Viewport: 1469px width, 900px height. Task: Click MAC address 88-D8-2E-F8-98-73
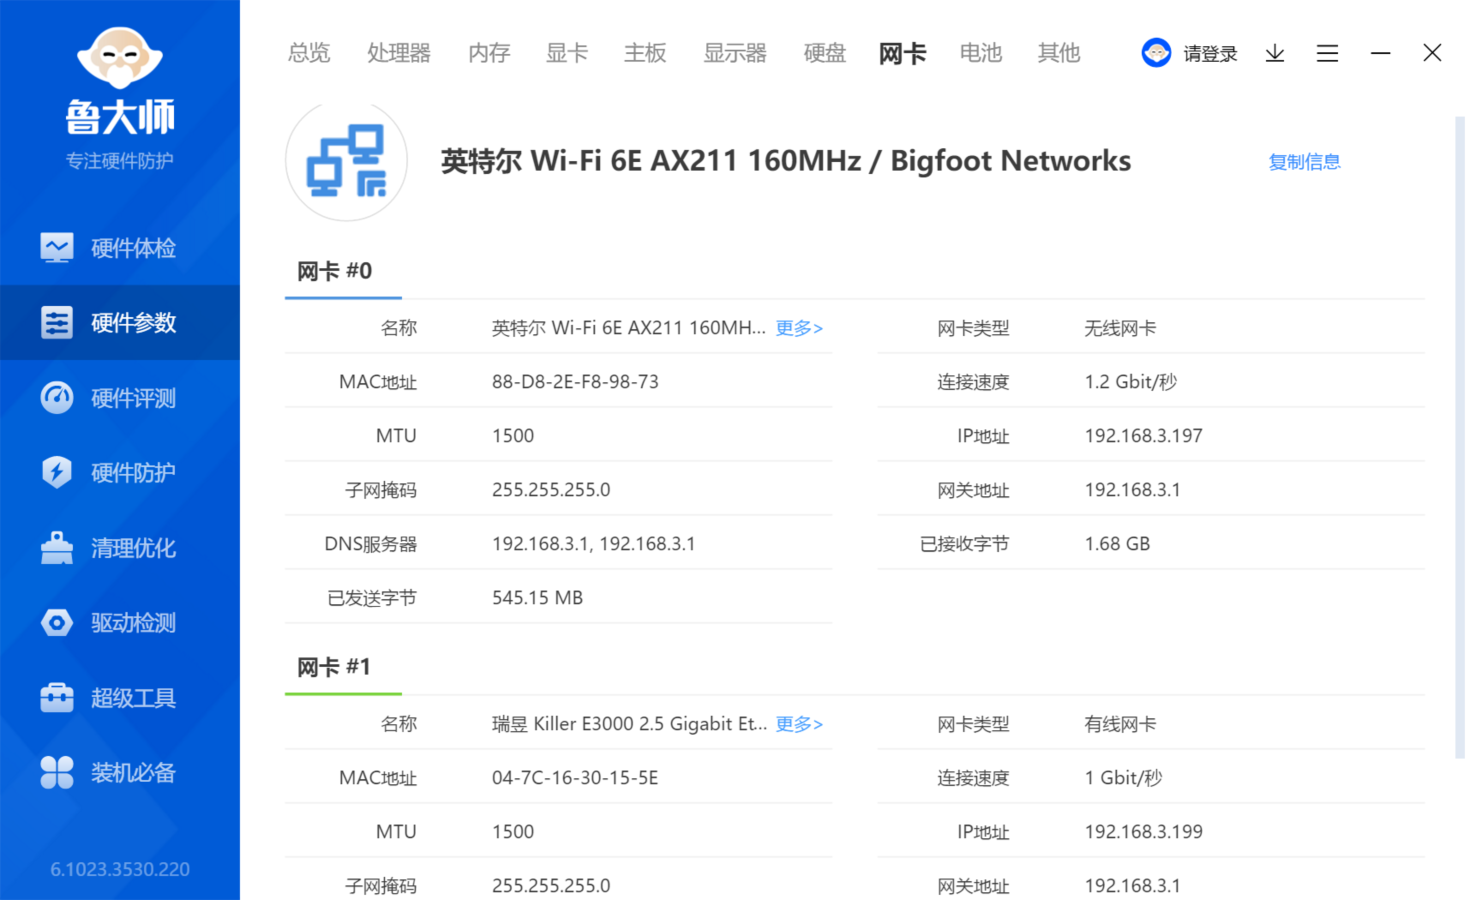click(575, 382)
